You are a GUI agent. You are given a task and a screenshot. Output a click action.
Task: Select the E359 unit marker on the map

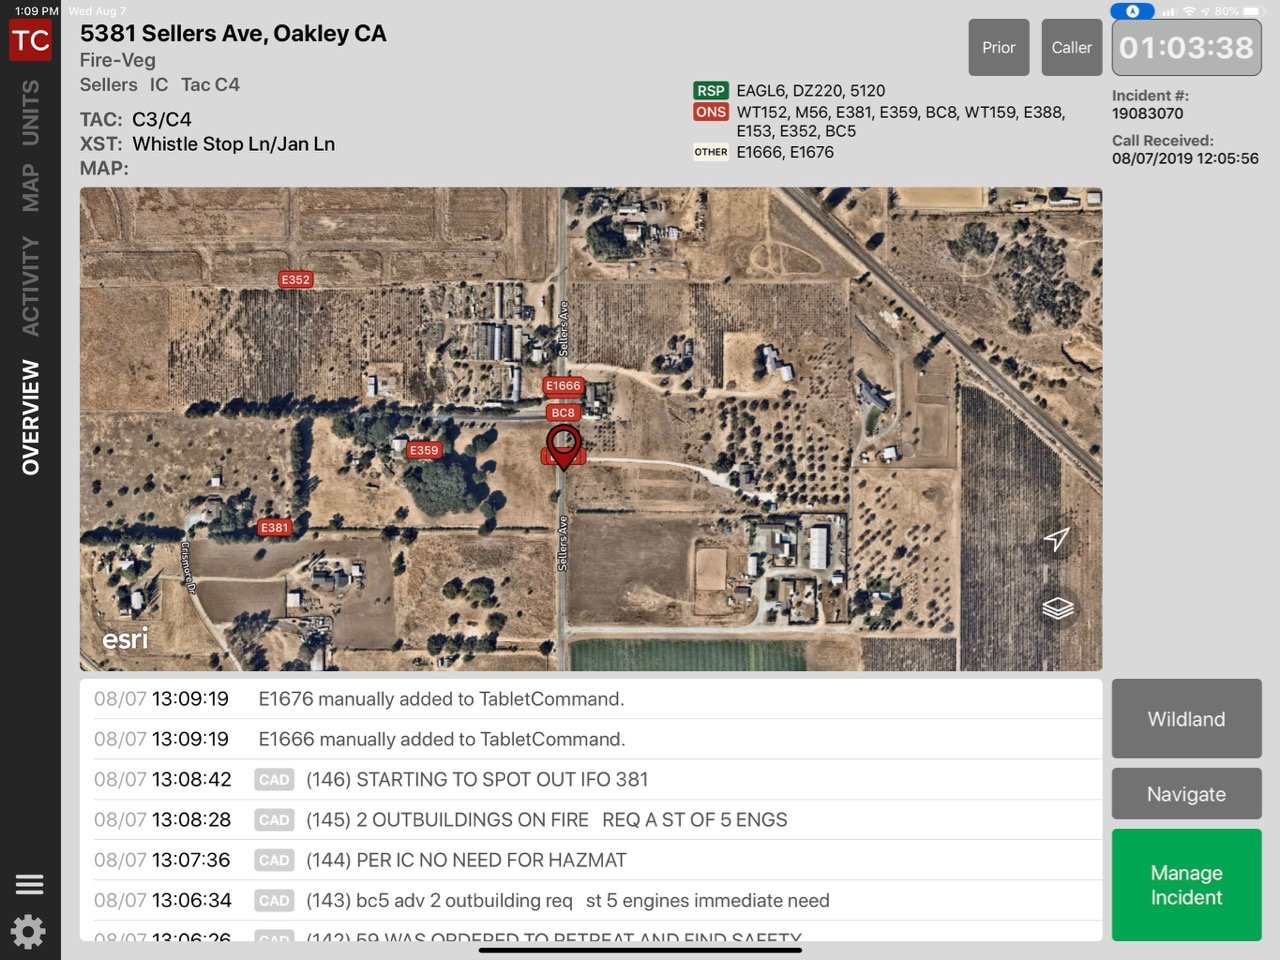click(424, 450)
